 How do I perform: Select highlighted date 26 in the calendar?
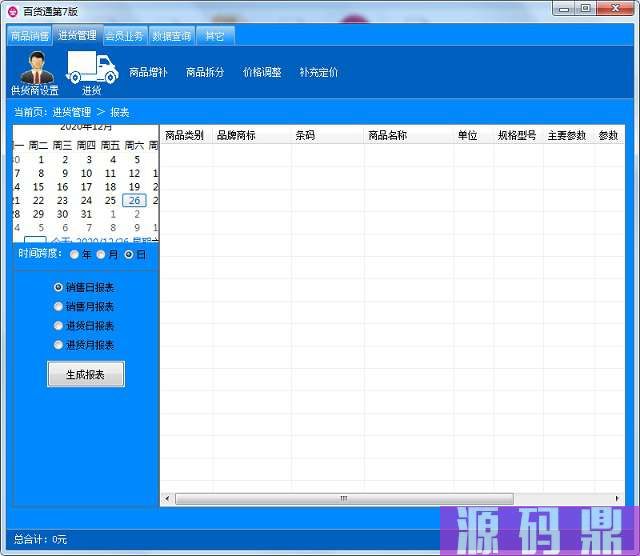click(x=134, y=200)
